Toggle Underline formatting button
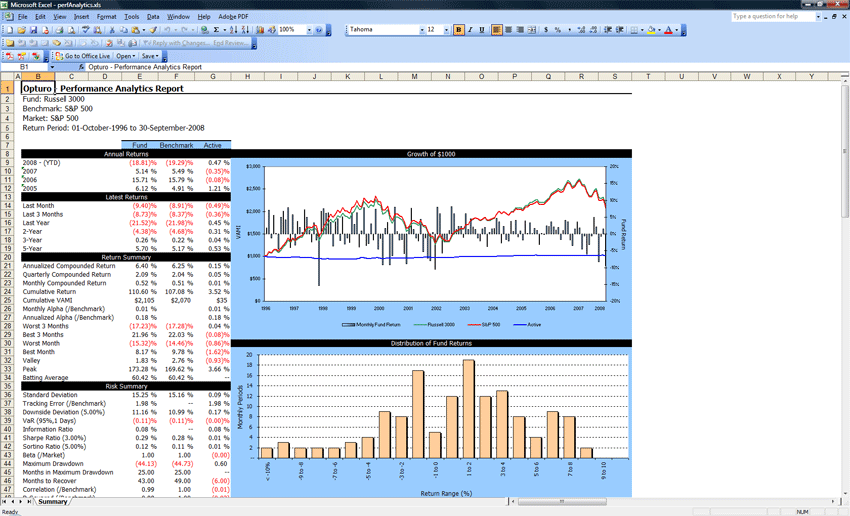This screenshot has width=850, height=516. click(482, 30)
